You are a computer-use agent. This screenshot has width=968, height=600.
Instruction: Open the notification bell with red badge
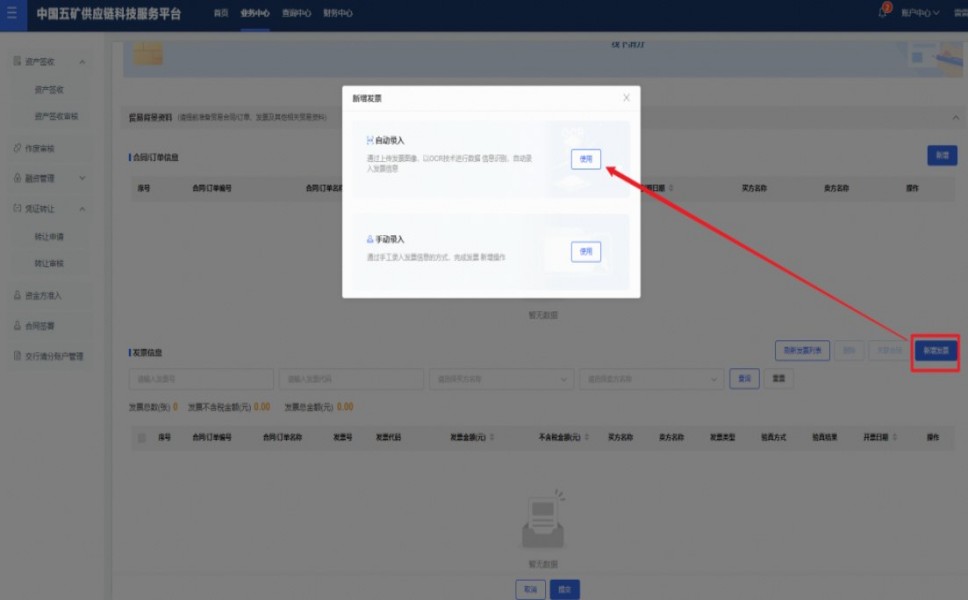(883, 13)
